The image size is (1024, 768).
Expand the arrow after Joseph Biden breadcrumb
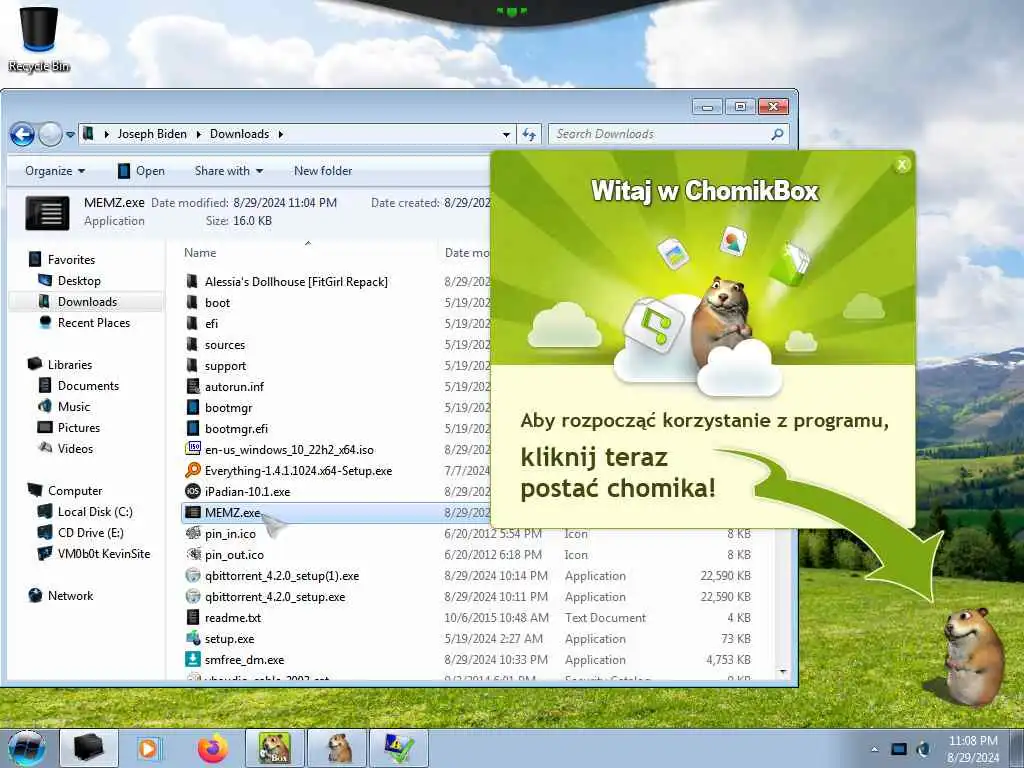click(x=199, y=135)
